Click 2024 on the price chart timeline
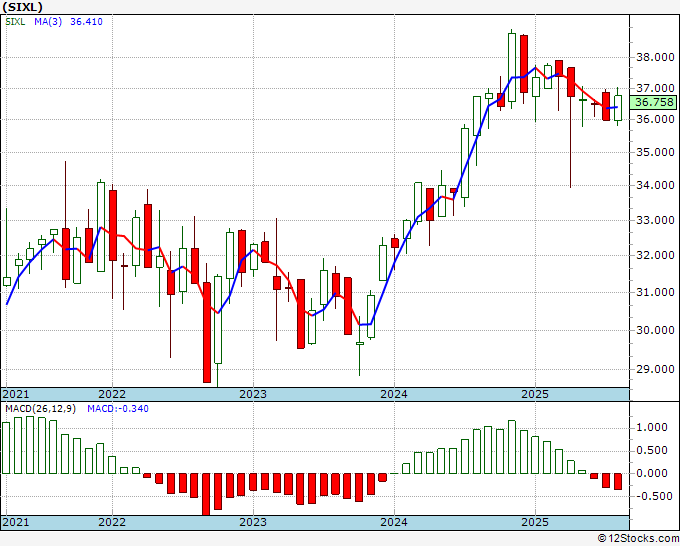Screen dimensions: 680x546 pyautogui.click(x=394, y=394)
